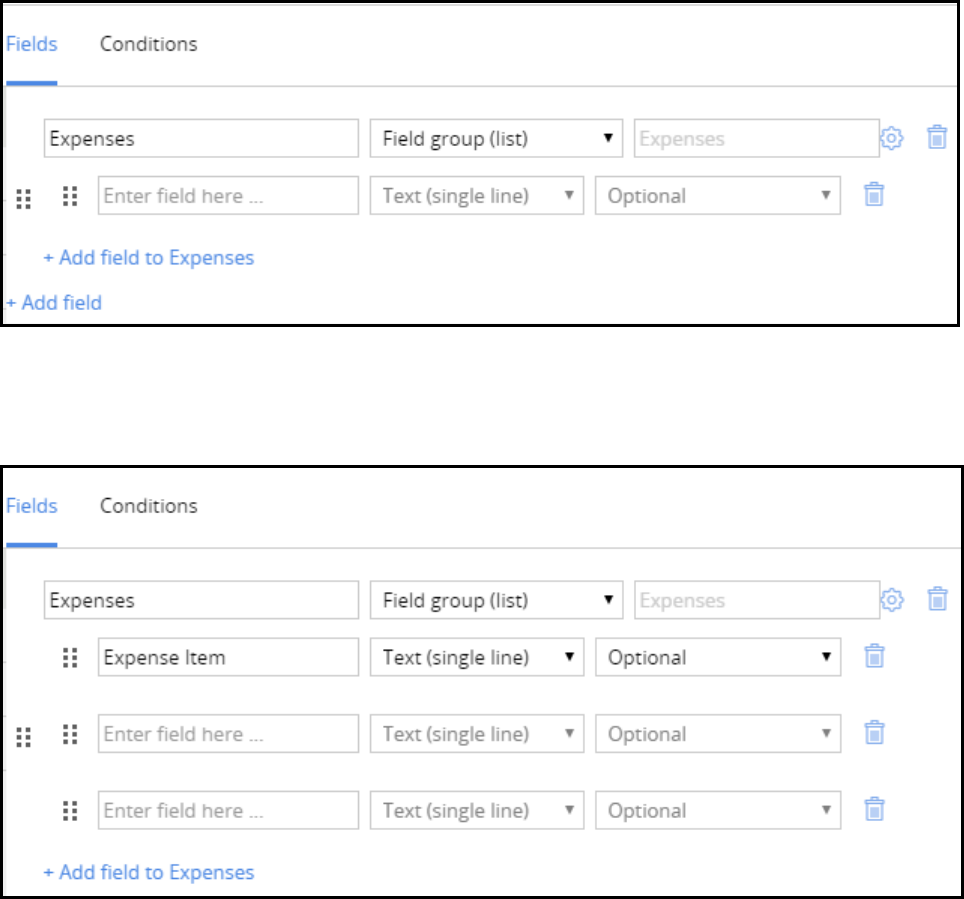The width and height of the screenshot is (964, 899).
Task: Delete the Expenses field group in bottom panel
Action: pyautogui.click(x=937, y=600)
